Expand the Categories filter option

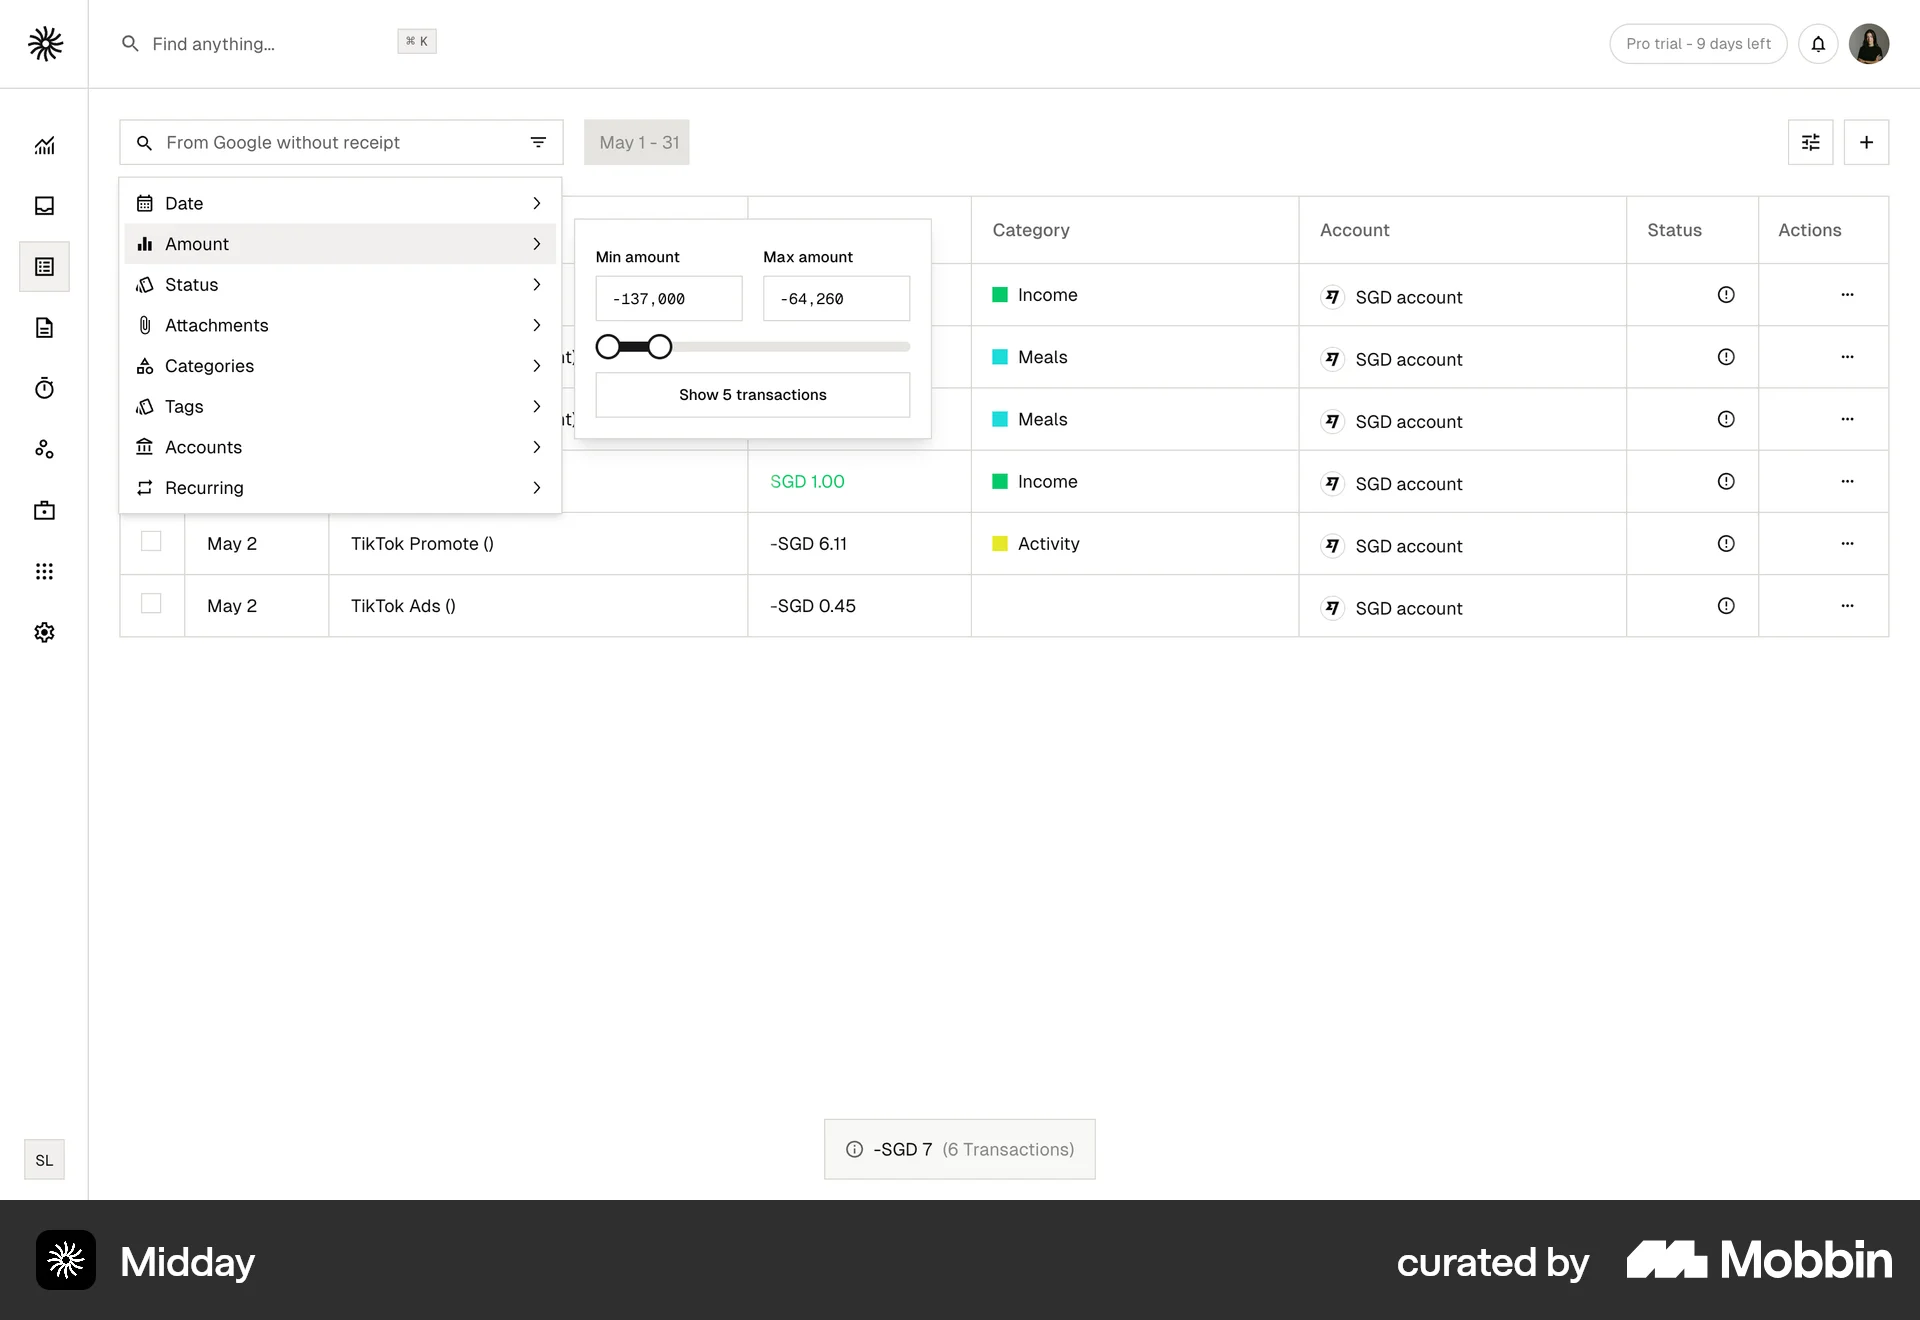[340, 366]
